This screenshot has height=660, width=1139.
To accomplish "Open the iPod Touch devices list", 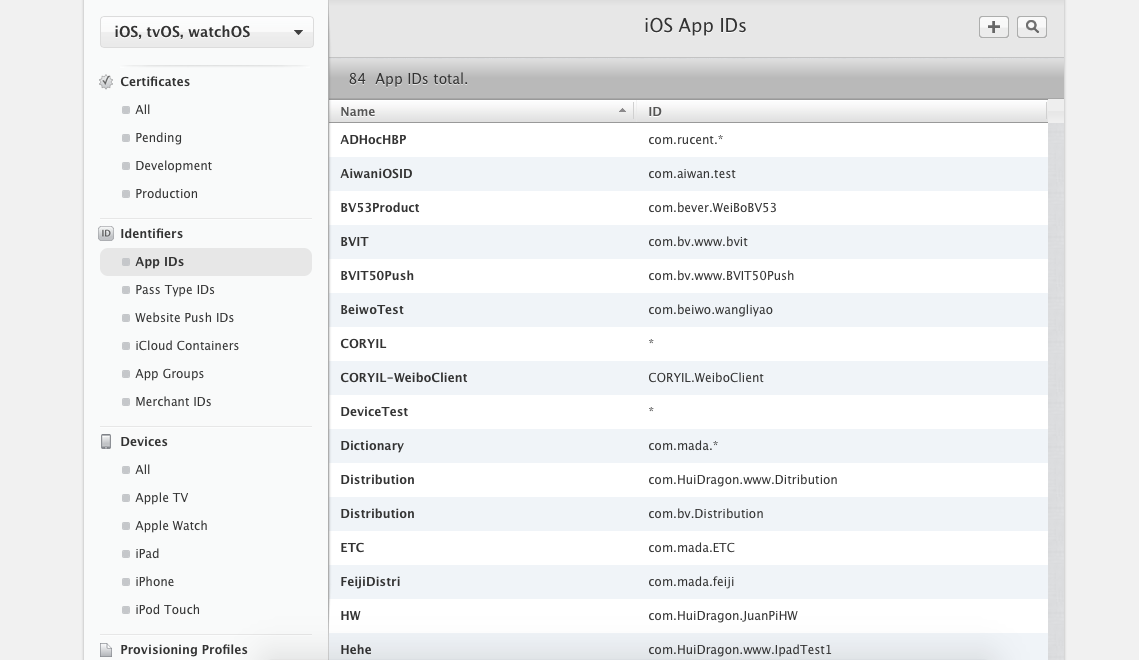I will 167,610.
